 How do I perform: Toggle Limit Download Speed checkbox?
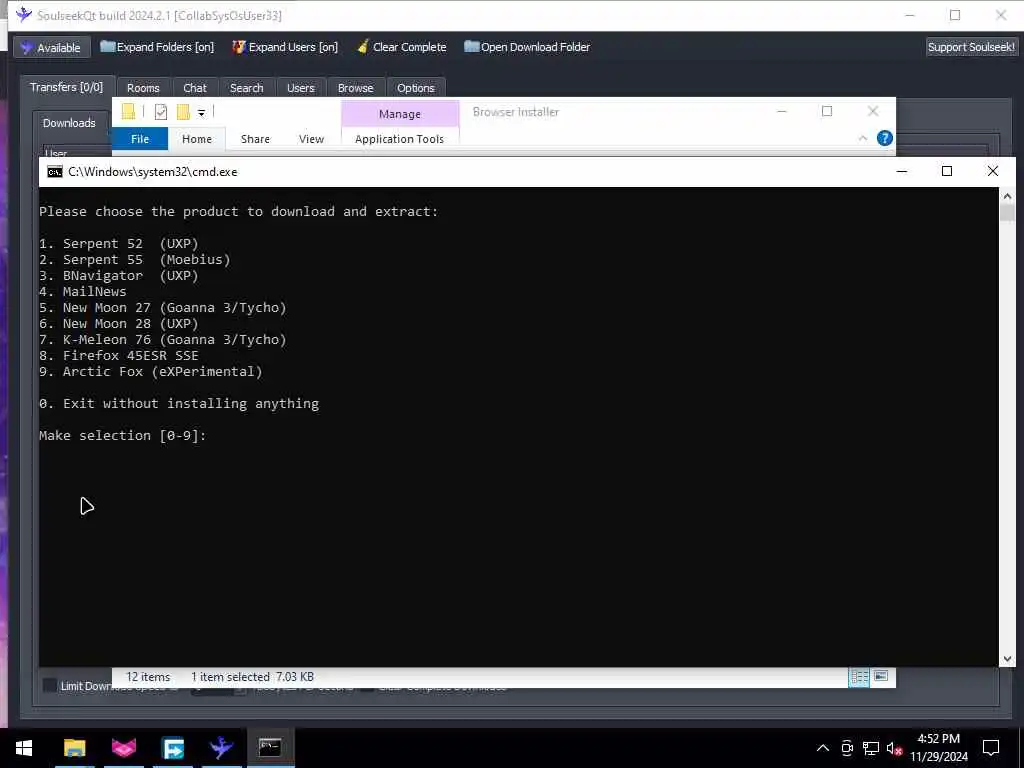[50, 686]
